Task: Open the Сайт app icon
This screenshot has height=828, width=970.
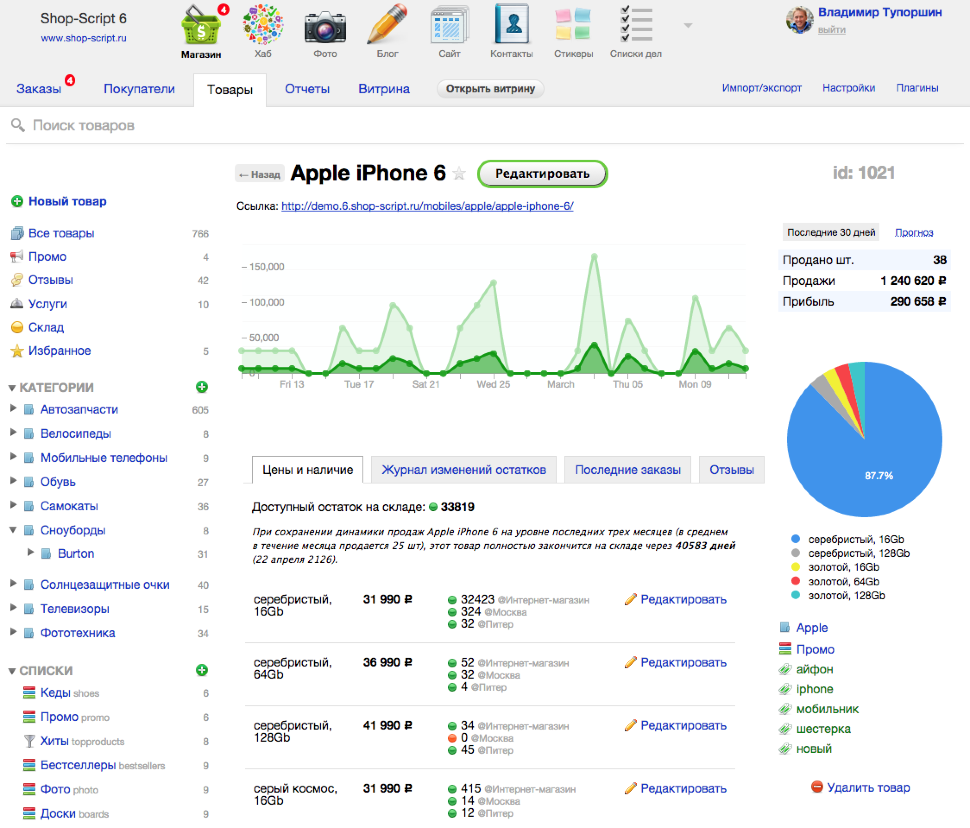Action: (x=450, y=31)
